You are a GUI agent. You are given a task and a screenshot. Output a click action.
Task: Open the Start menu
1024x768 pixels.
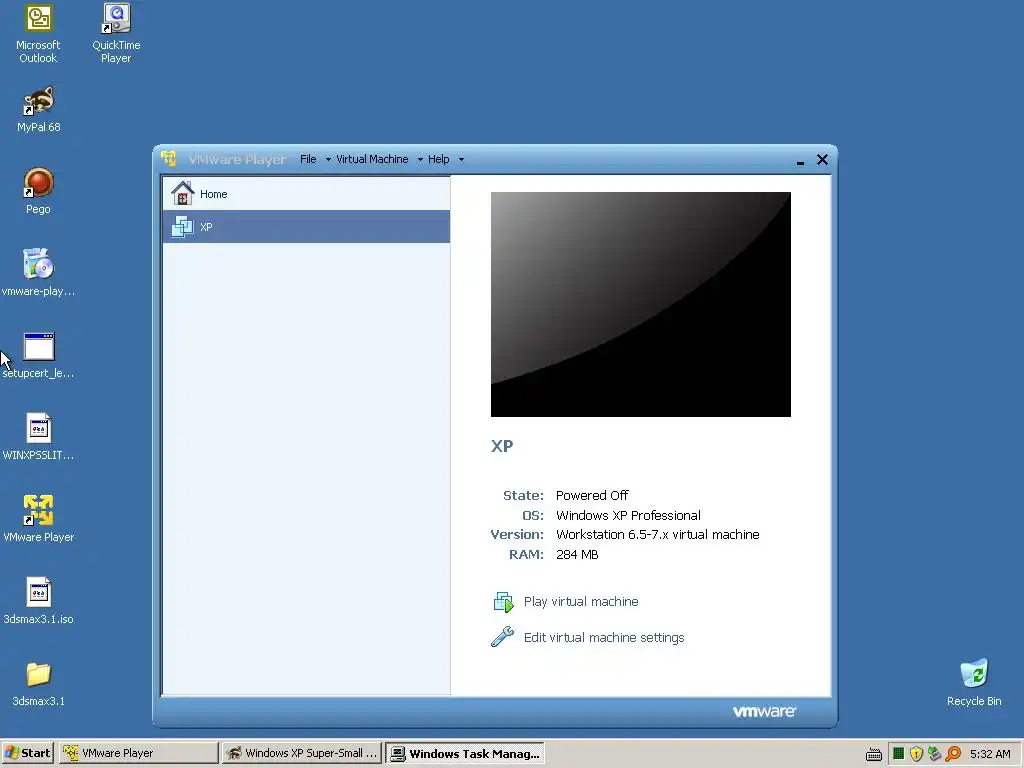[x=28, y=753]
